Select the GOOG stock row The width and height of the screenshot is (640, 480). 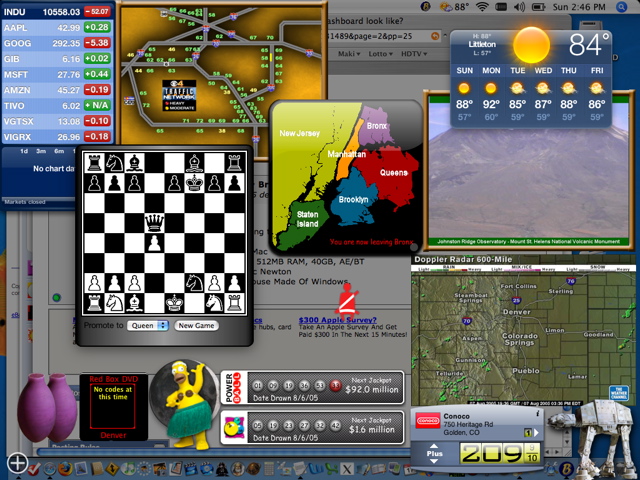pyautogui.click(x=57, y=43)
